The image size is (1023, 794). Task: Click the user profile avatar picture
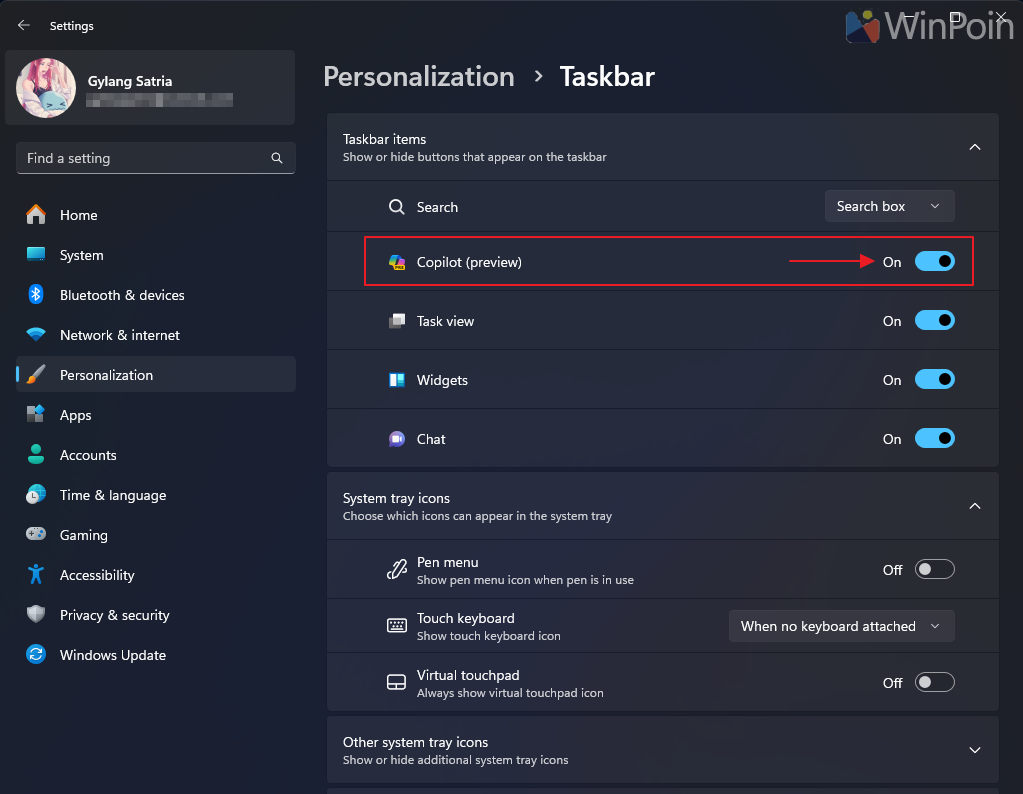46,87
